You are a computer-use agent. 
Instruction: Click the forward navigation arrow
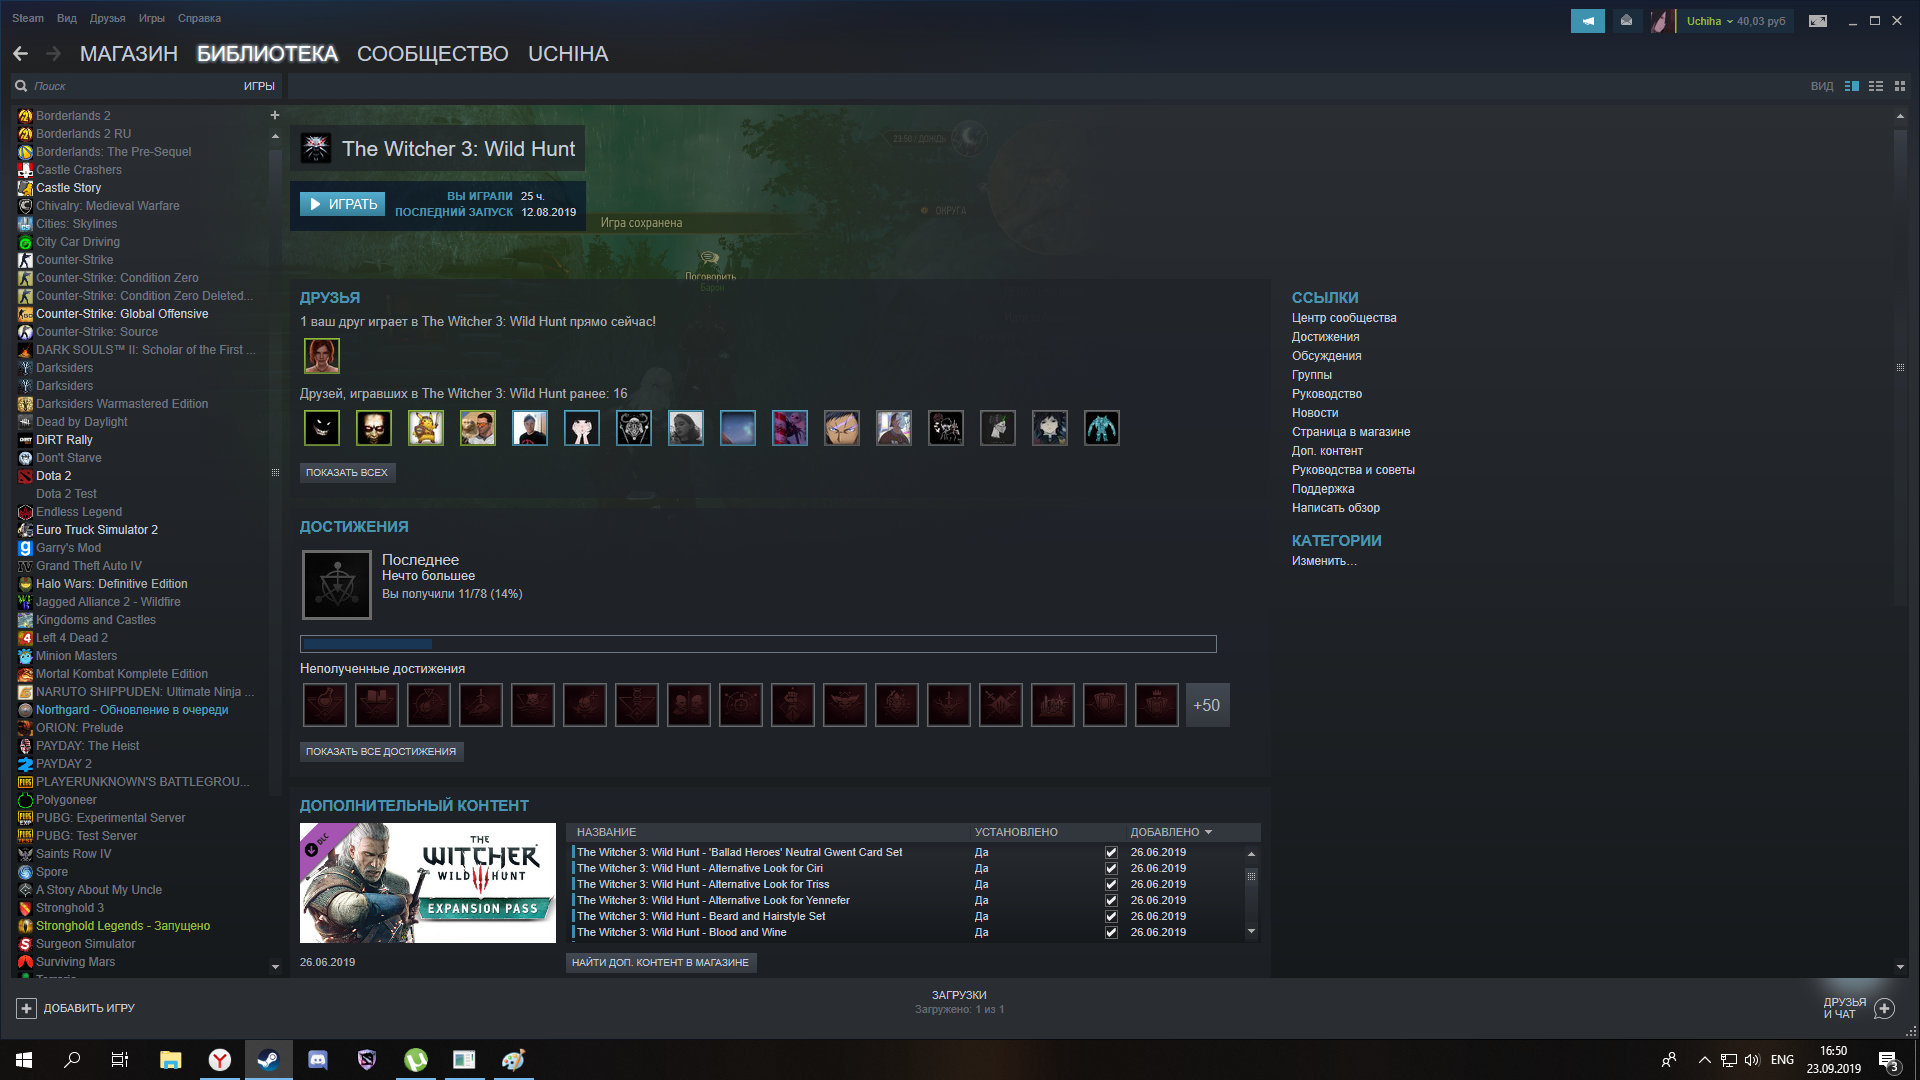(x=54, y=54)
